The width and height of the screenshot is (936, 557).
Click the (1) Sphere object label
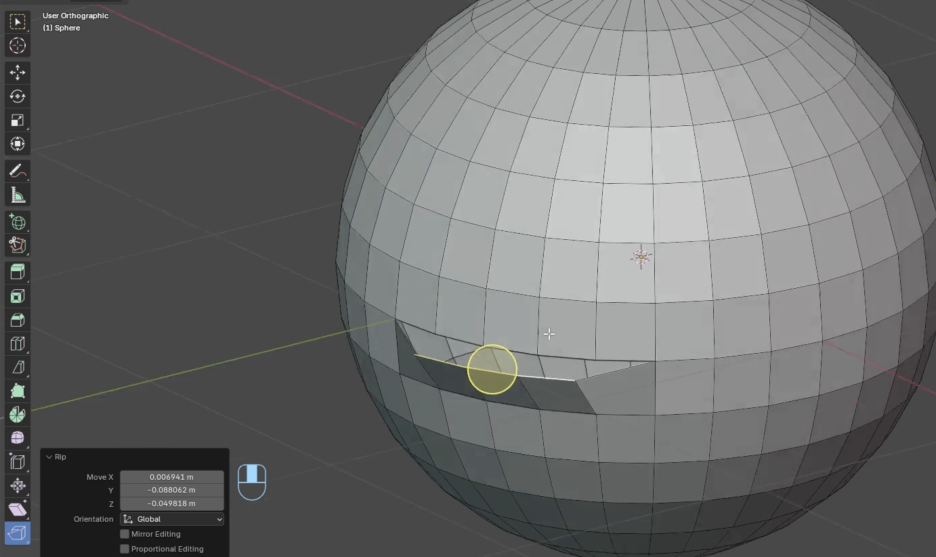click(x=61, y=27)
